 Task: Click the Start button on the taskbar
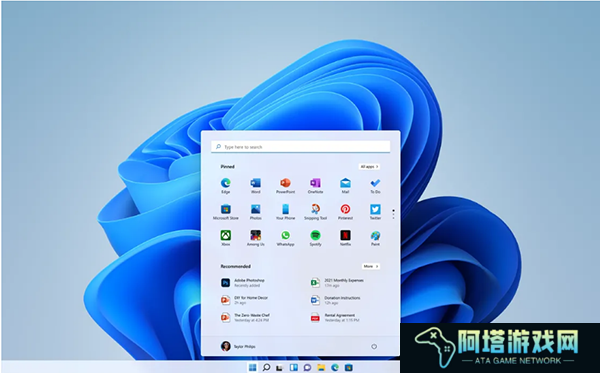click(x=253, y=368)
